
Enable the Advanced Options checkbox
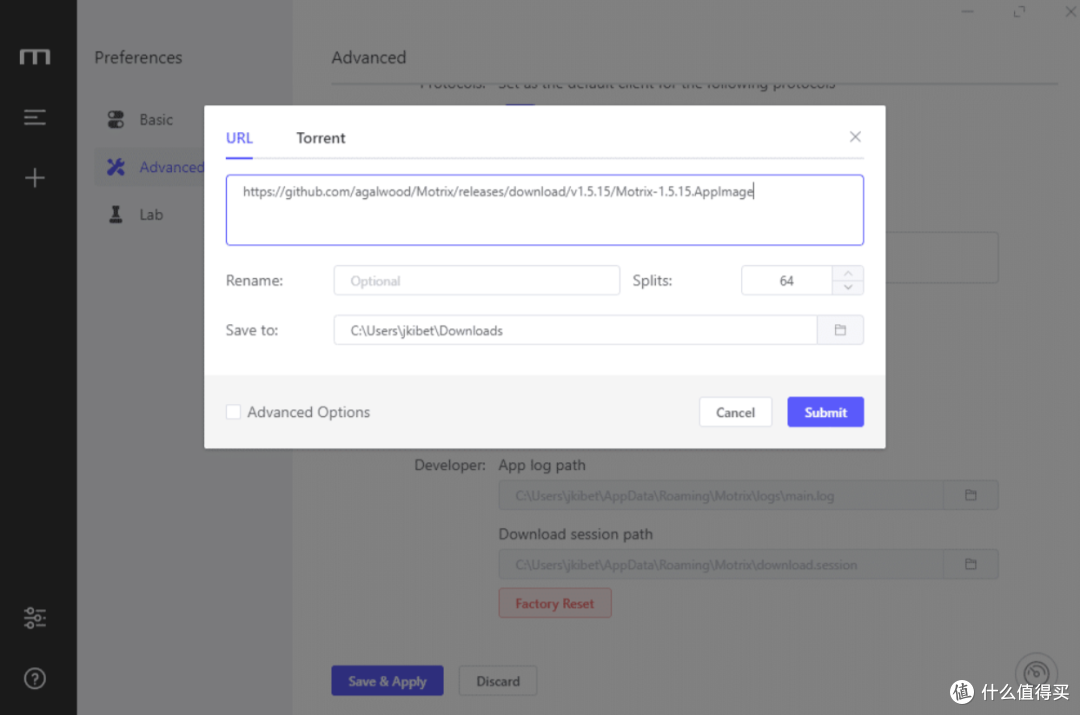pyautogui.click(x=233, y=412)
